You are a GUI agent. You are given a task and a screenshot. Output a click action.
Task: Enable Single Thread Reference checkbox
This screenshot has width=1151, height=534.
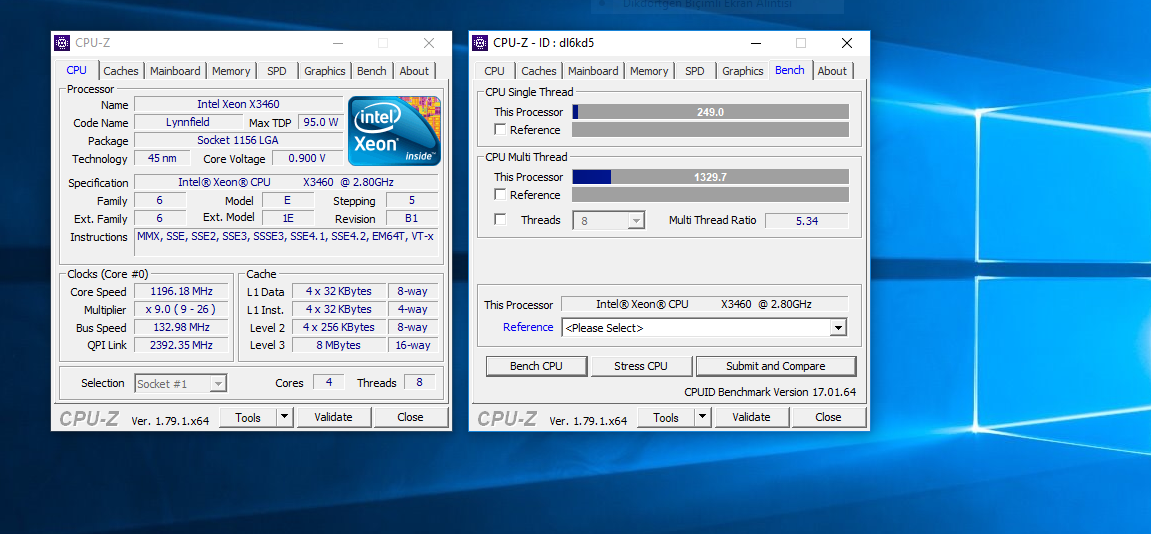pos(501,129)
